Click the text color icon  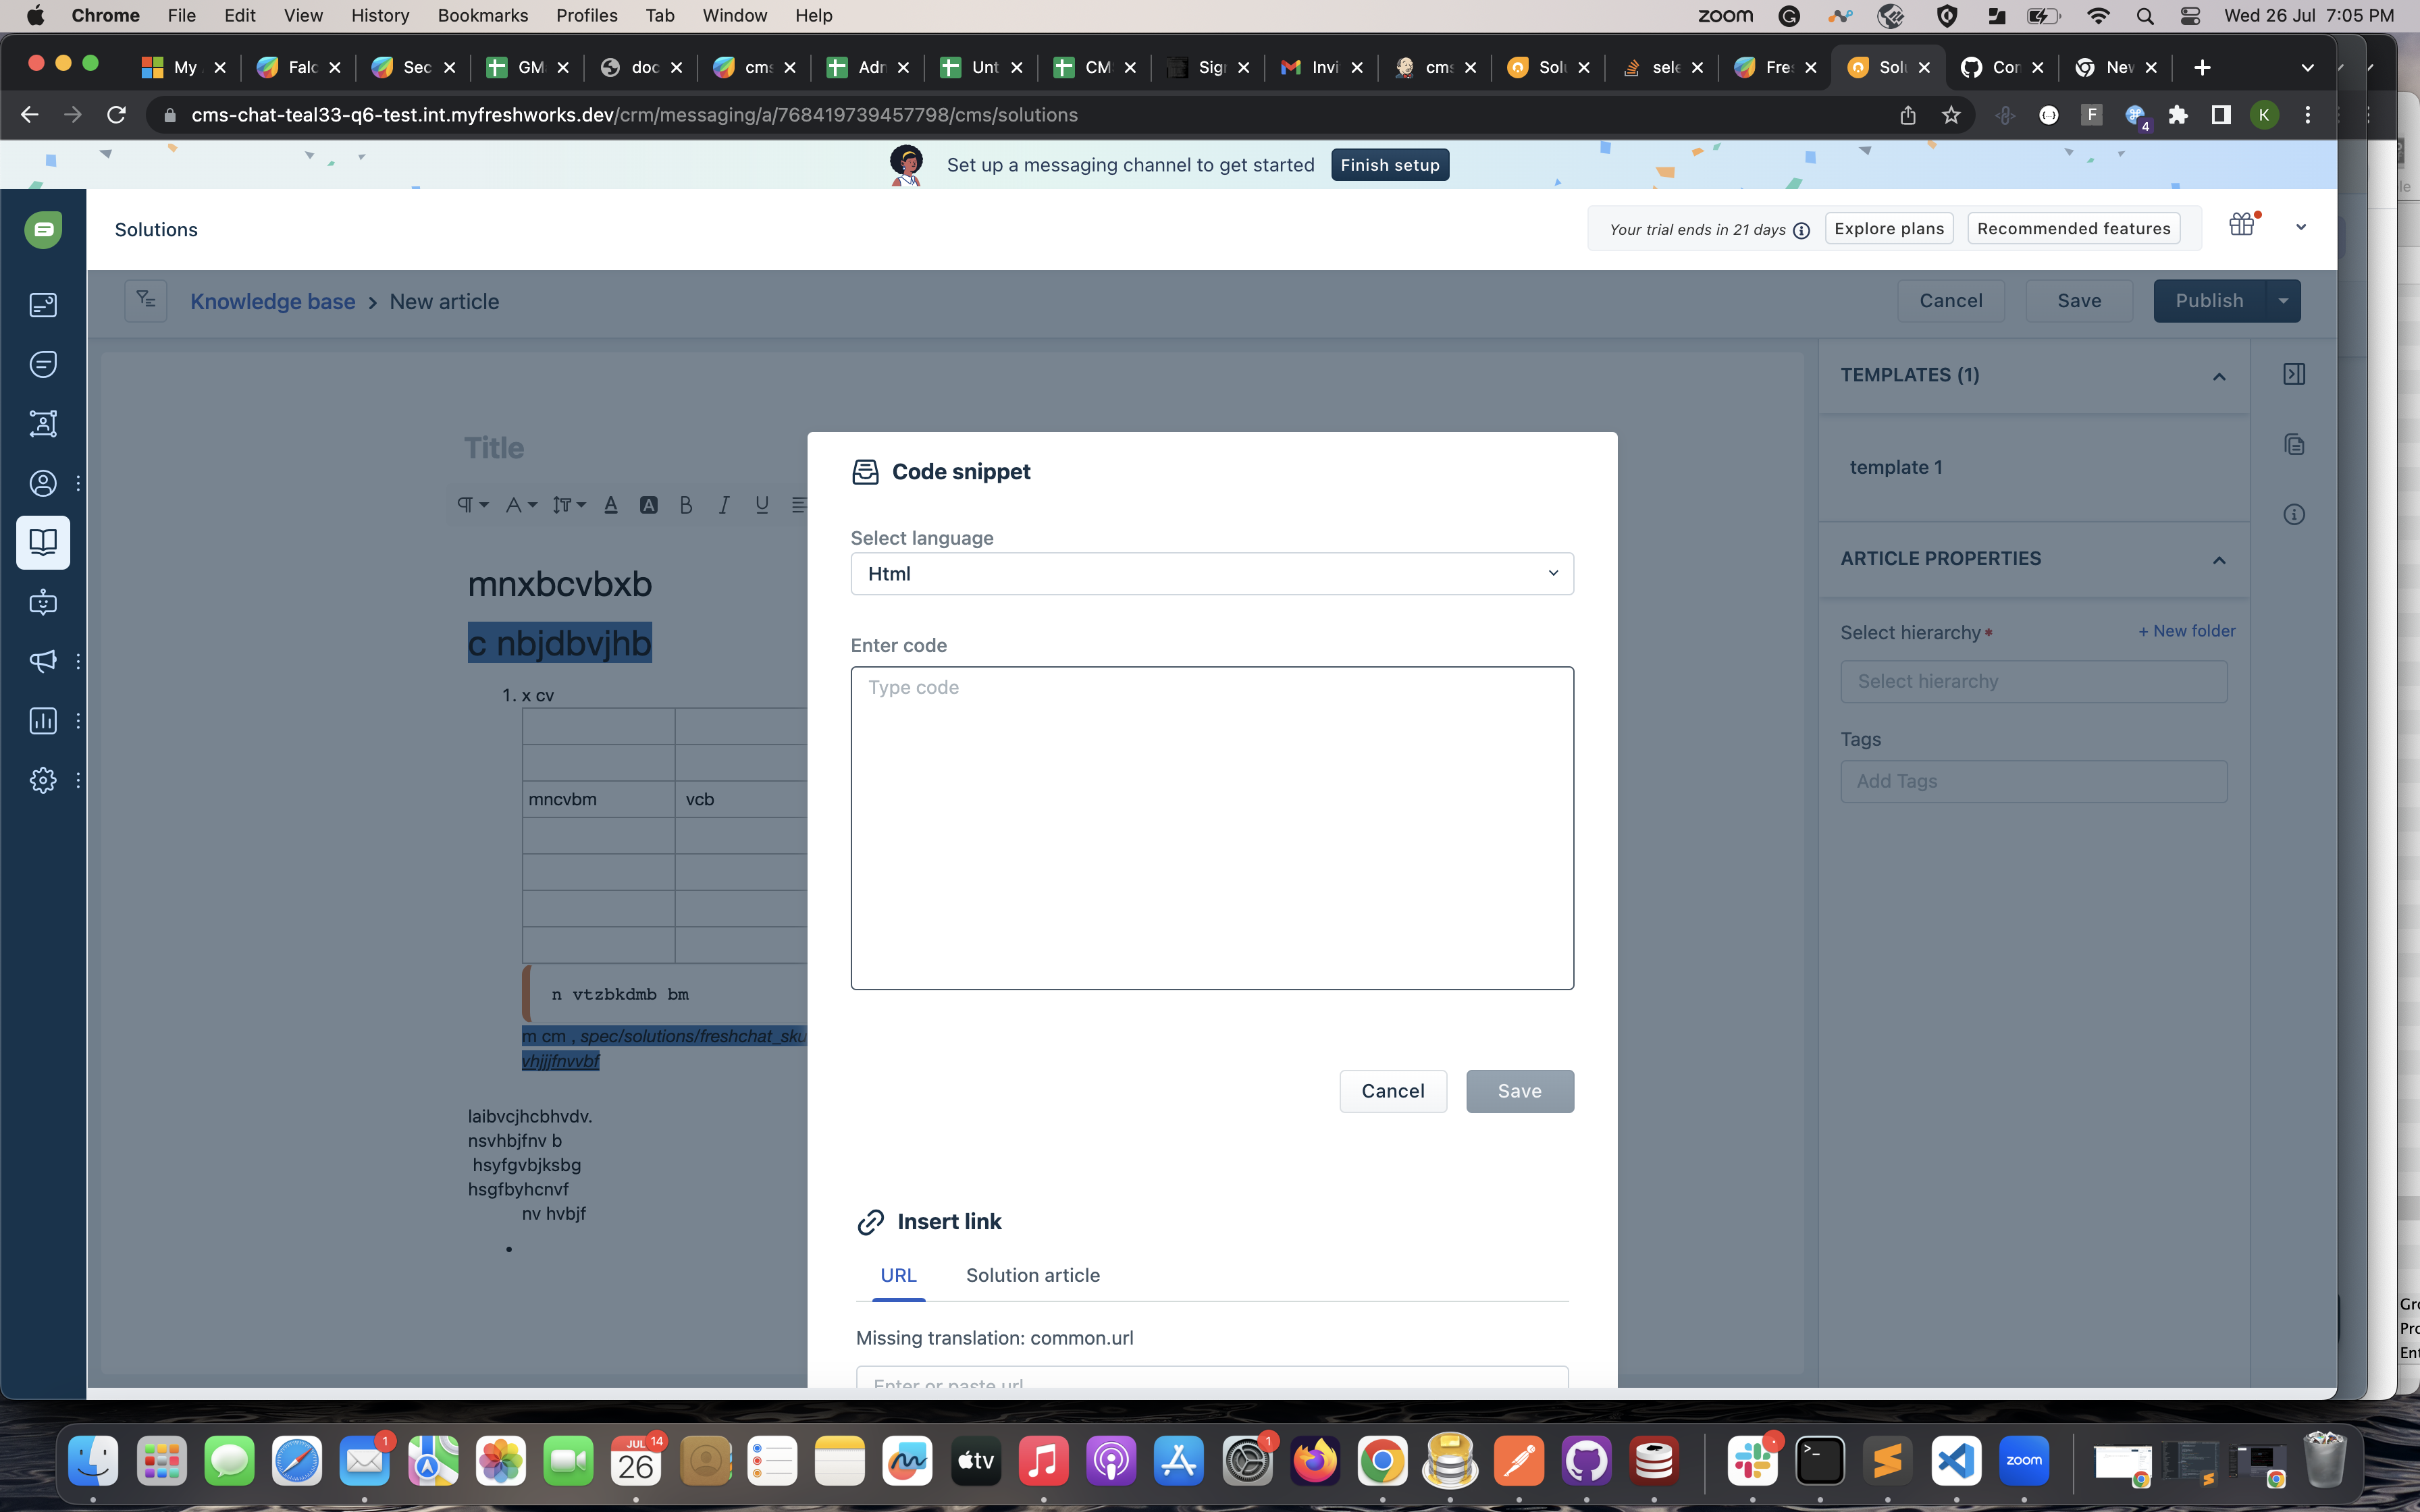(611, 505)
